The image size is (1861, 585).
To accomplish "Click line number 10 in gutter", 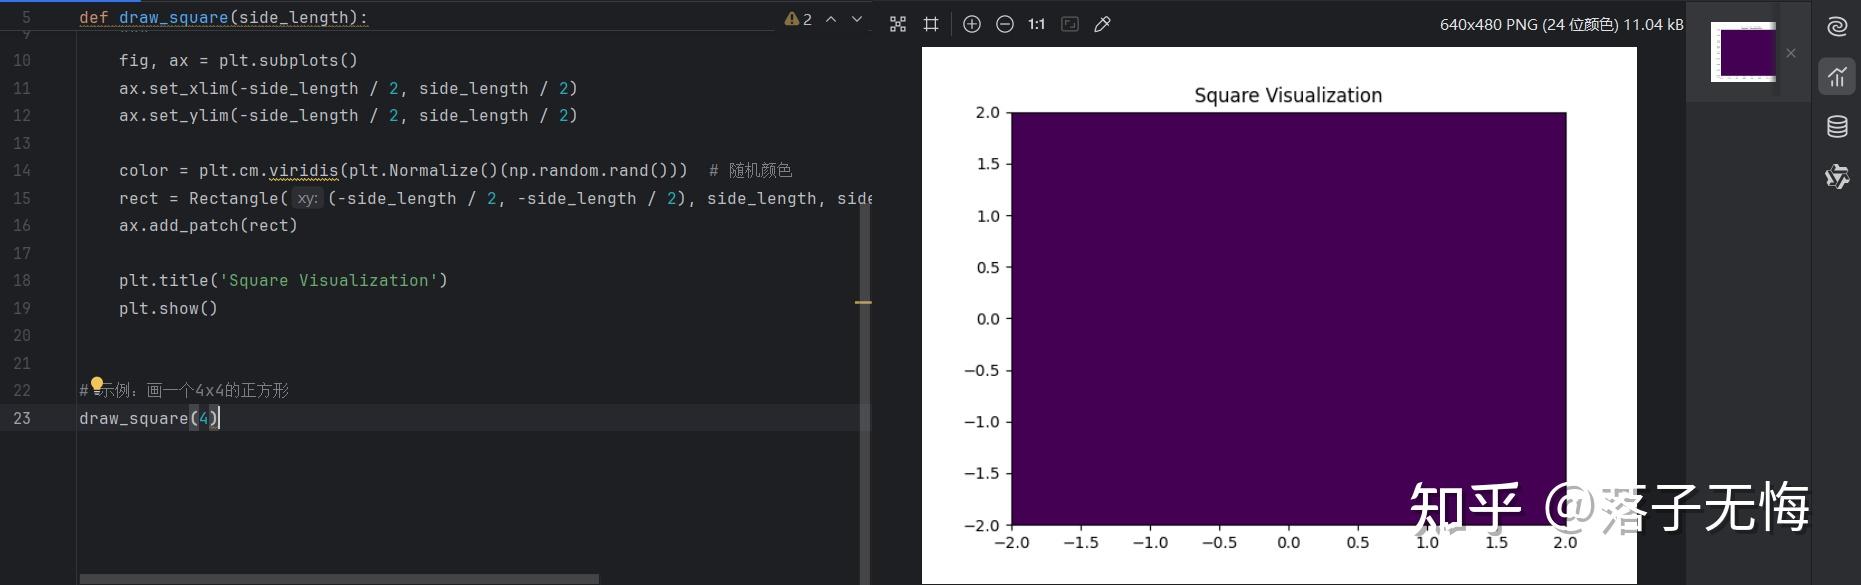I will 22,61.
